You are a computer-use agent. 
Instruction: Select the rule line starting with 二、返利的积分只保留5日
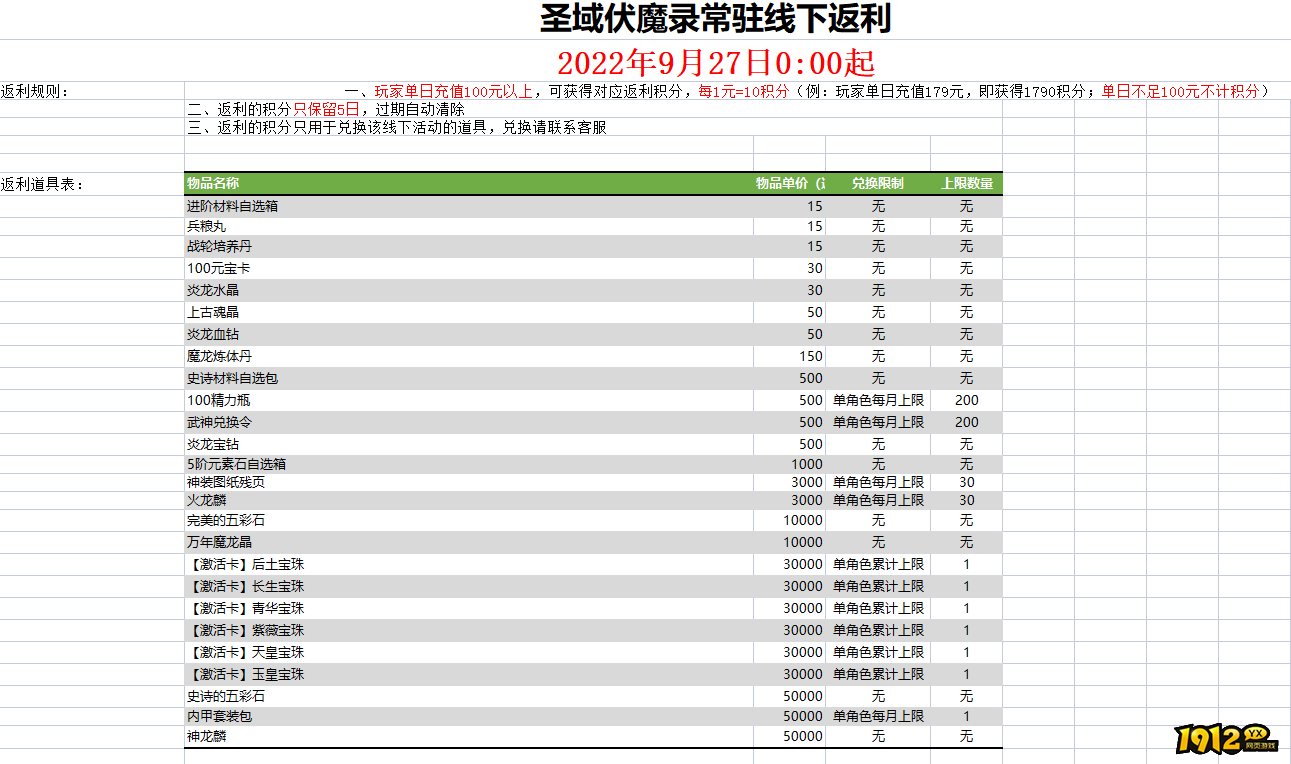(x=325, y=109)
